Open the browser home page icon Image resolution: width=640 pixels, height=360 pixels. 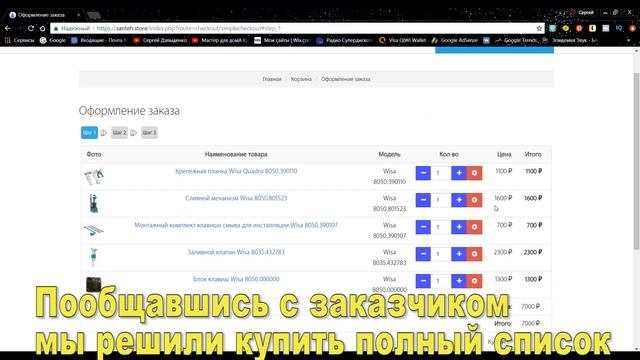click(42, 28)
